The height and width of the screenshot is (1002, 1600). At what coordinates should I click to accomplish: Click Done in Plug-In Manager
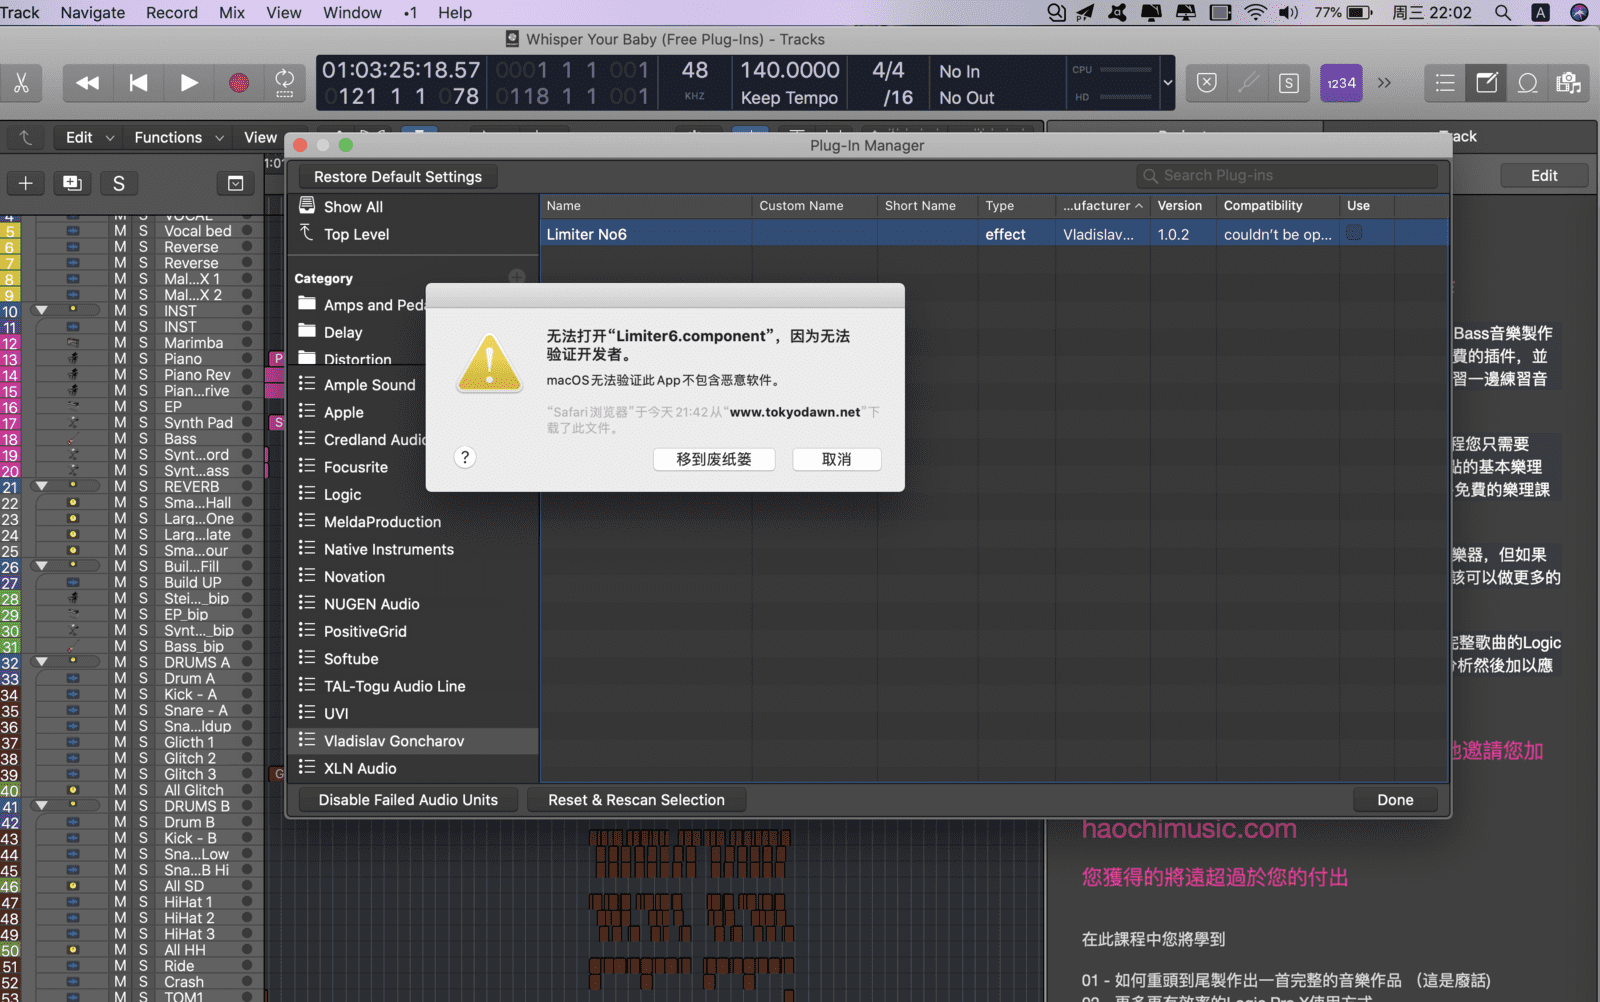[x=1395, y=800]
